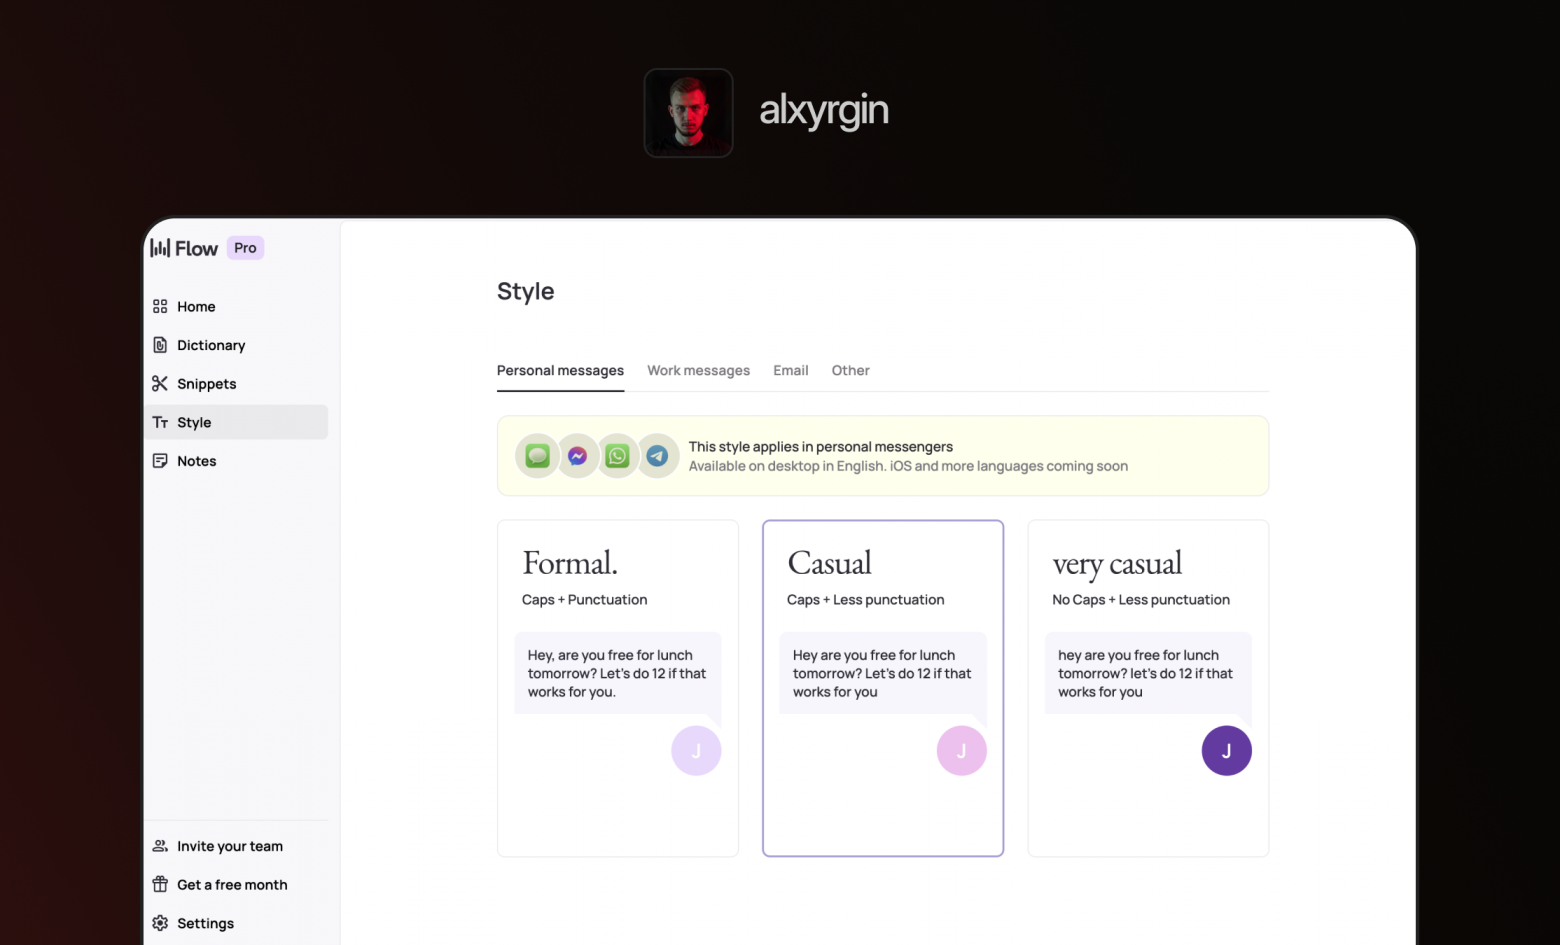Click the Pro plan badge

point(245,248)
